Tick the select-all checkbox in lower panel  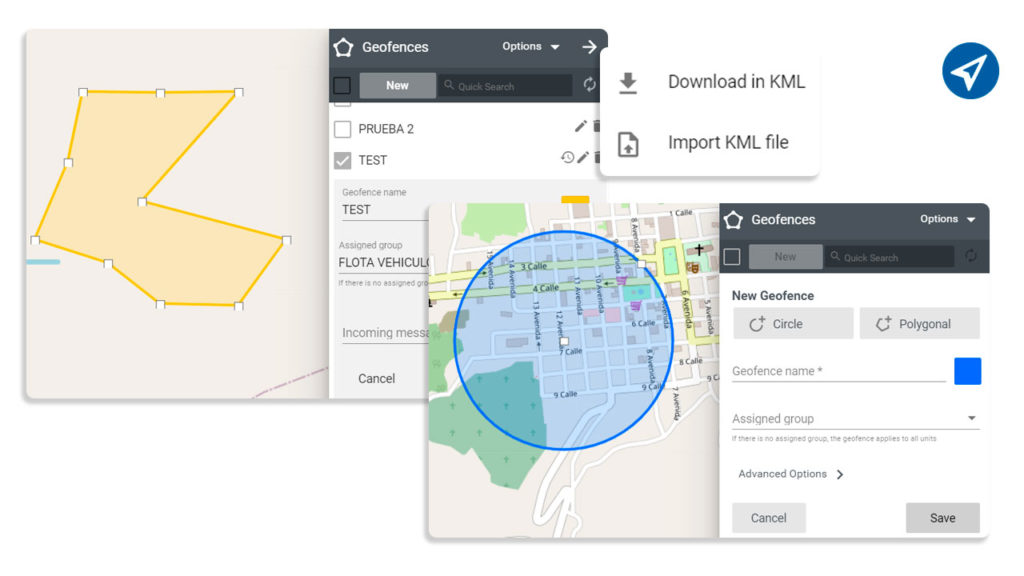[731, 257]
